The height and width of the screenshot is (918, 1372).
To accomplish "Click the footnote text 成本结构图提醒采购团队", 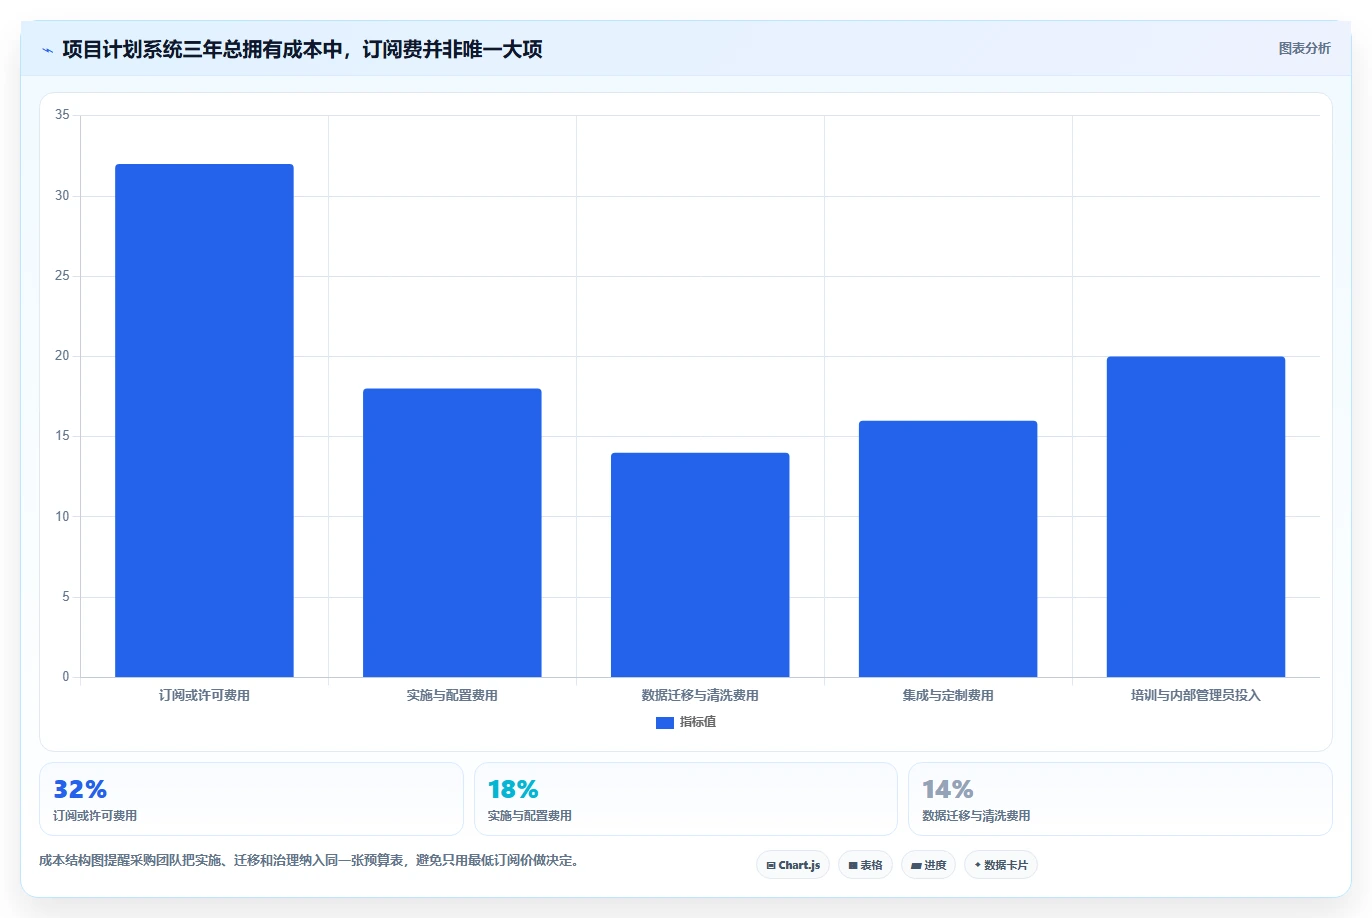I will [x=309, y=860].
